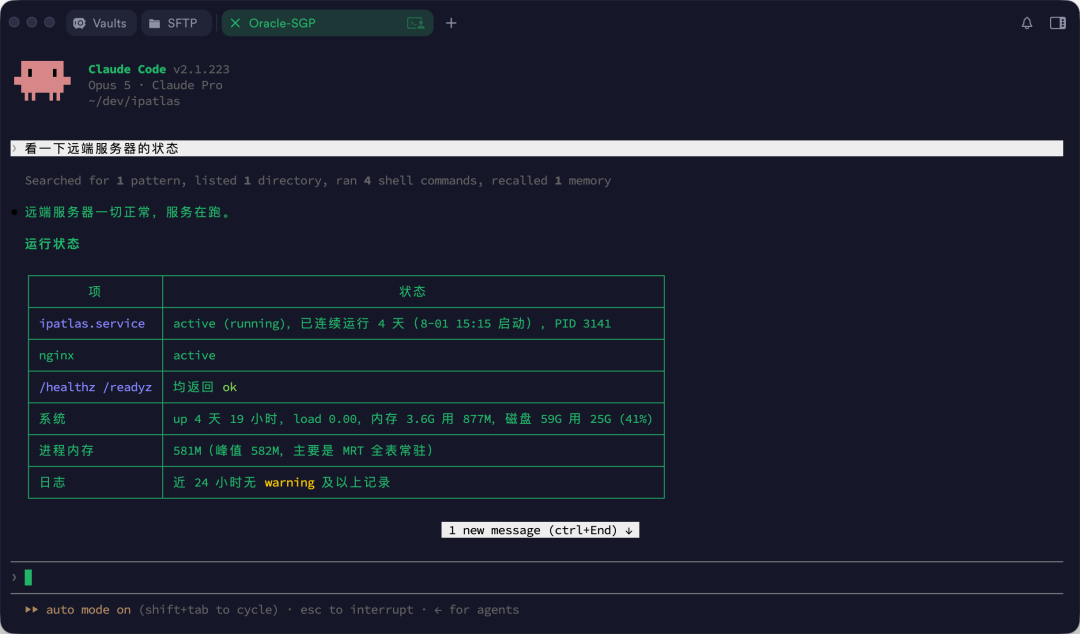1080x634 pixels.
Task: Expand the prompt '看一下远端服务器的状态'
Action: coord(537,148)
